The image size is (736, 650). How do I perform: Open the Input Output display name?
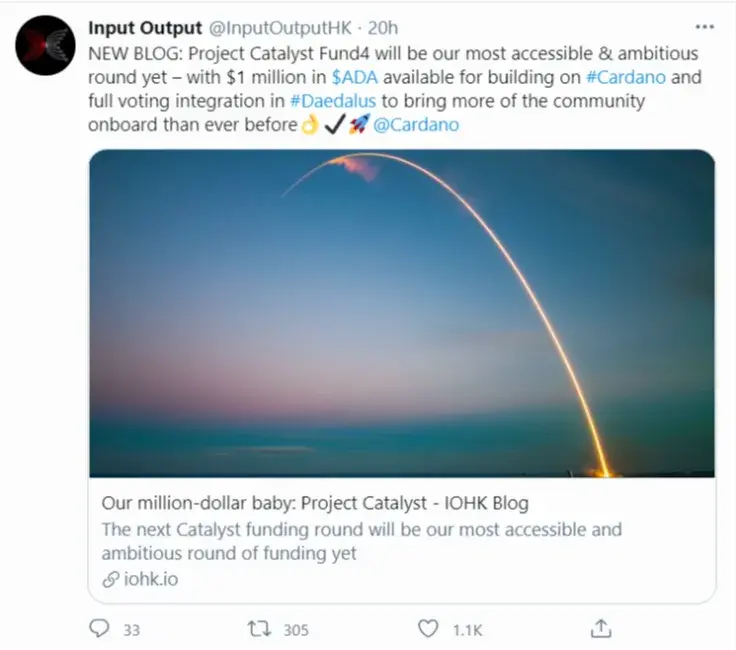145,27
